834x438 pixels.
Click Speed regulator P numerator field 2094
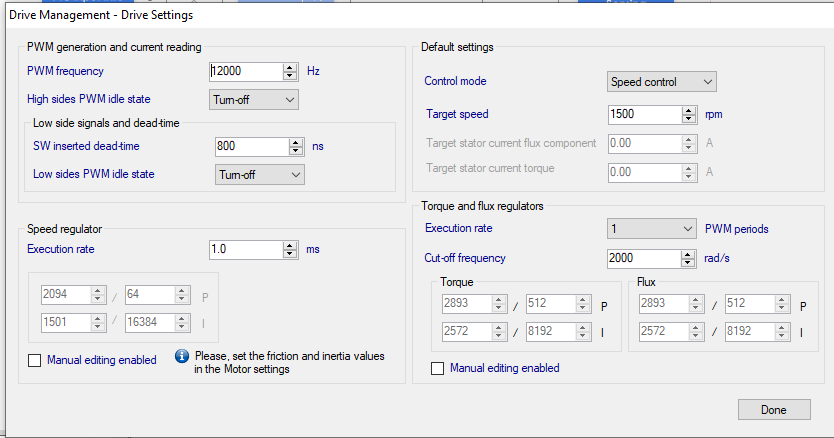[x=66, y=295]
